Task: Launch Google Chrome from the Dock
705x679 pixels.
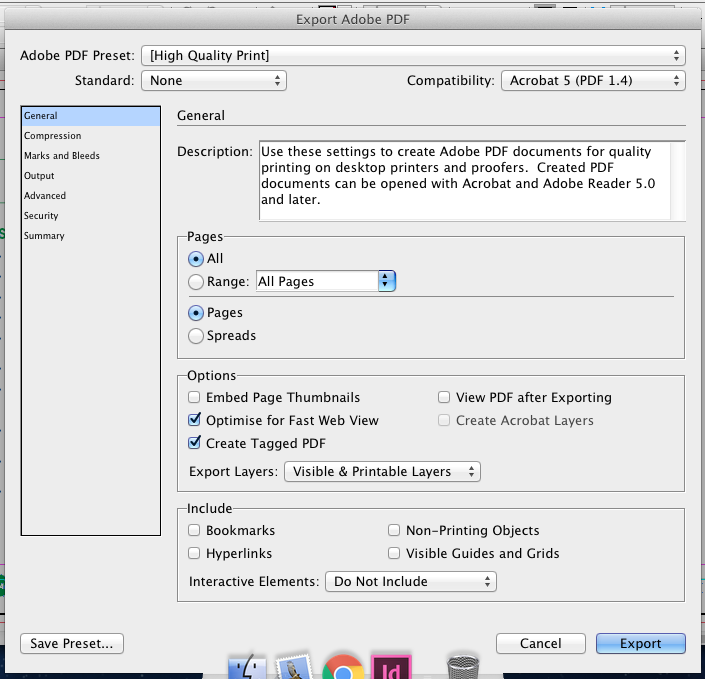Action: (343, 667)
